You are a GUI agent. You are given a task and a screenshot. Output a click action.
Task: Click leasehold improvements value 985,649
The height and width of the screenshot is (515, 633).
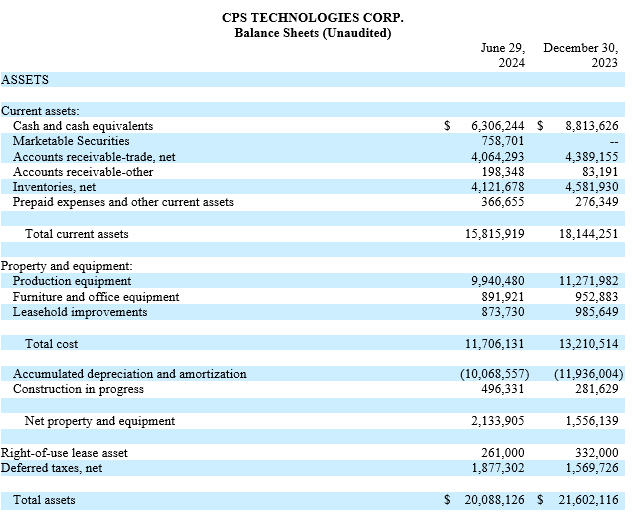597,312
